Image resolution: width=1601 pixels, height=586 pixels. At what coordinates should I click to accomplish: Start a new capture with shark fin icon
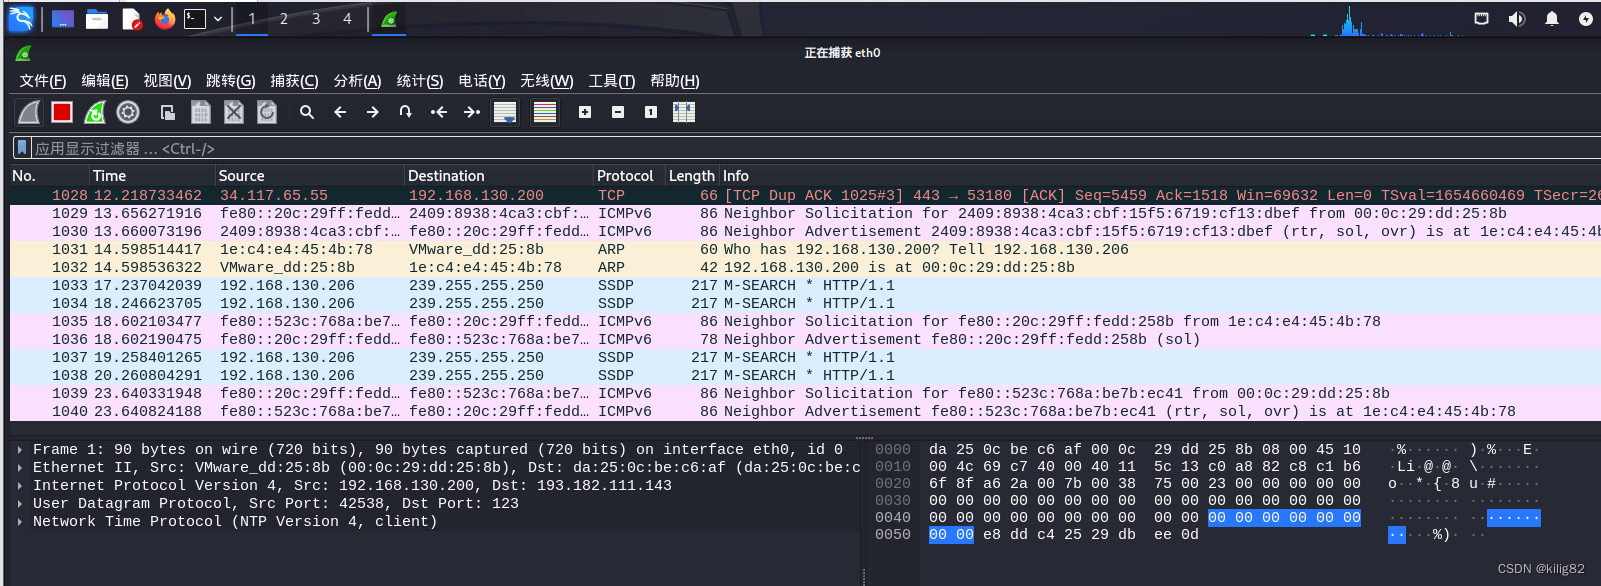[x=30, y=112]
